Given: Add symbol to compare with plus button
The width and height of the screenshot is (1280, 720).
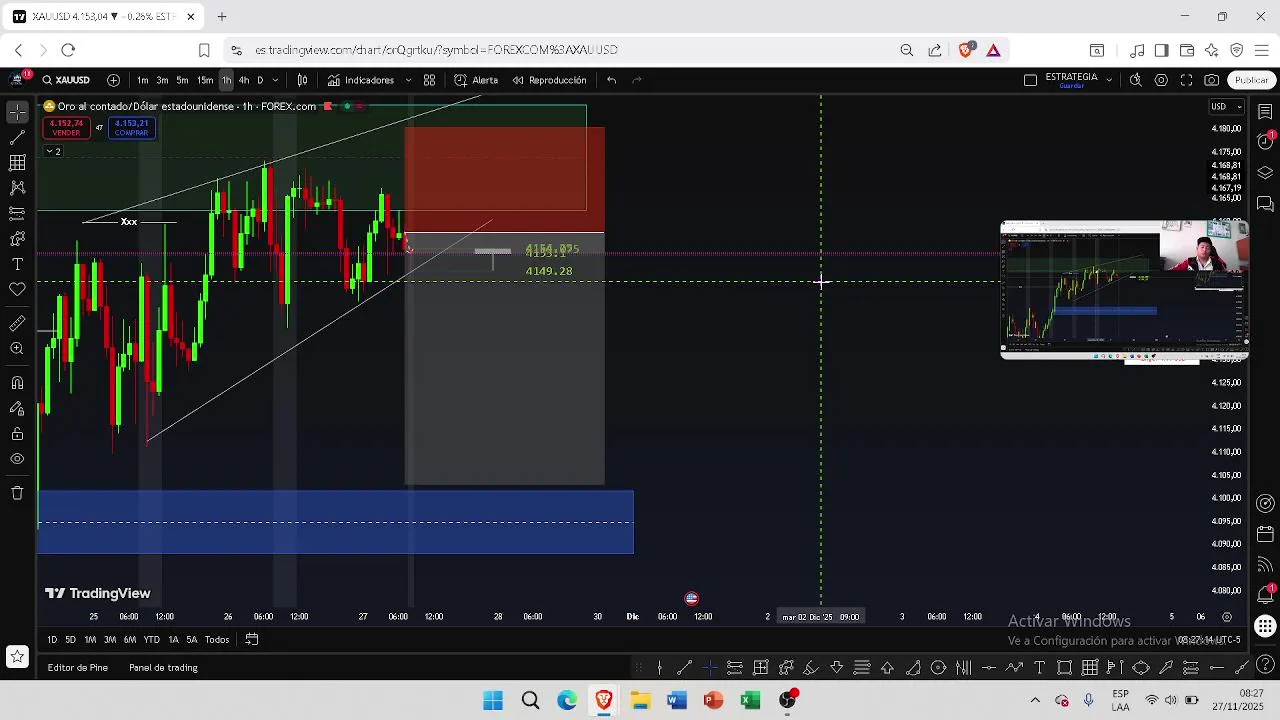Looking at the screenshot, I should (113, 80).
